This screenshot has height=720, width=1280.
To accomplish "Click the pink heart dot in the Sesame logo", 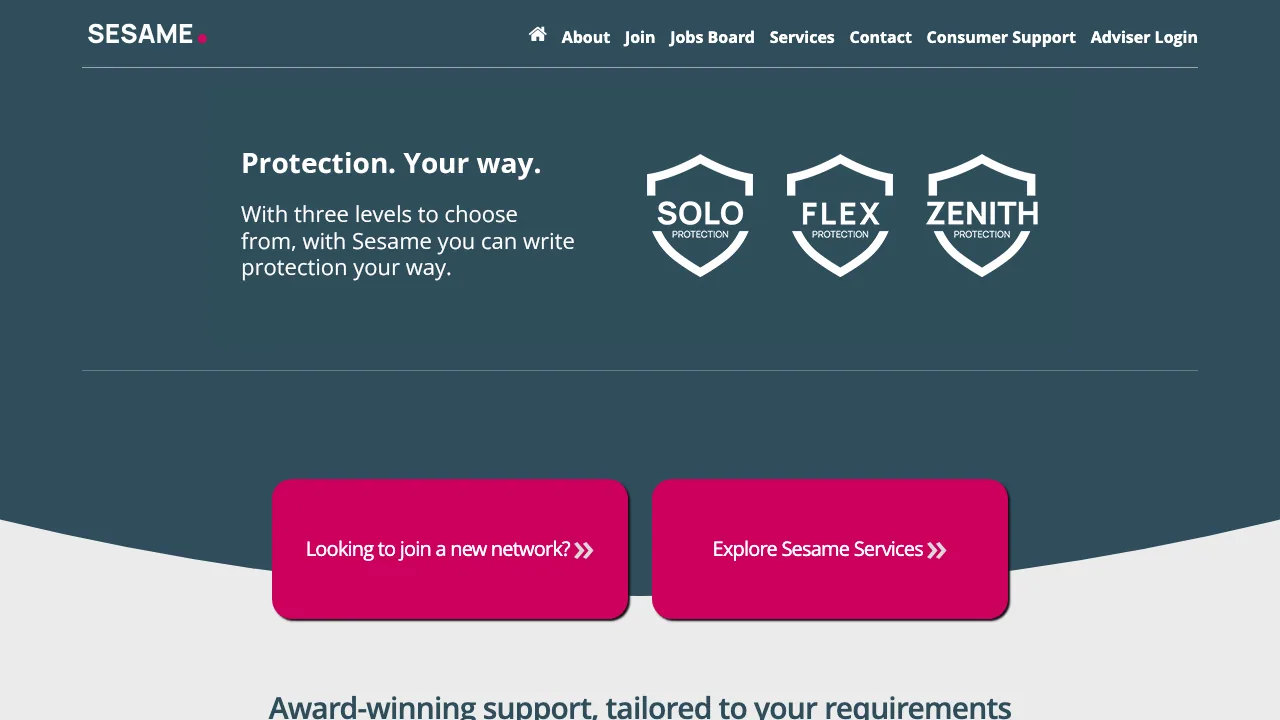I will click(x=203, y=38).
